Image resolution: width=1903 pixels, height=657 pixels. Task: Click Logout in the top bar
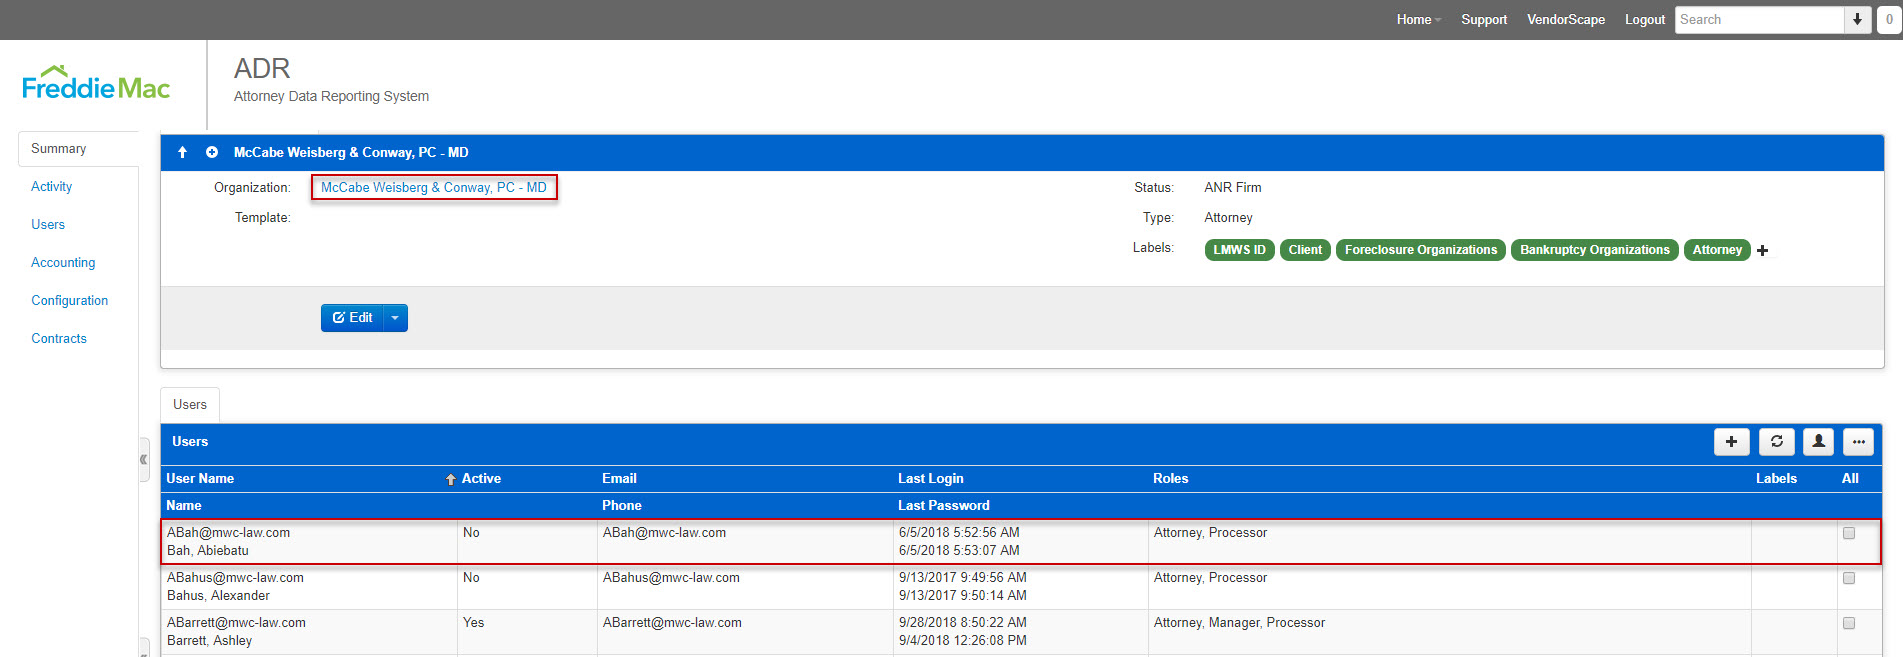1645,19
